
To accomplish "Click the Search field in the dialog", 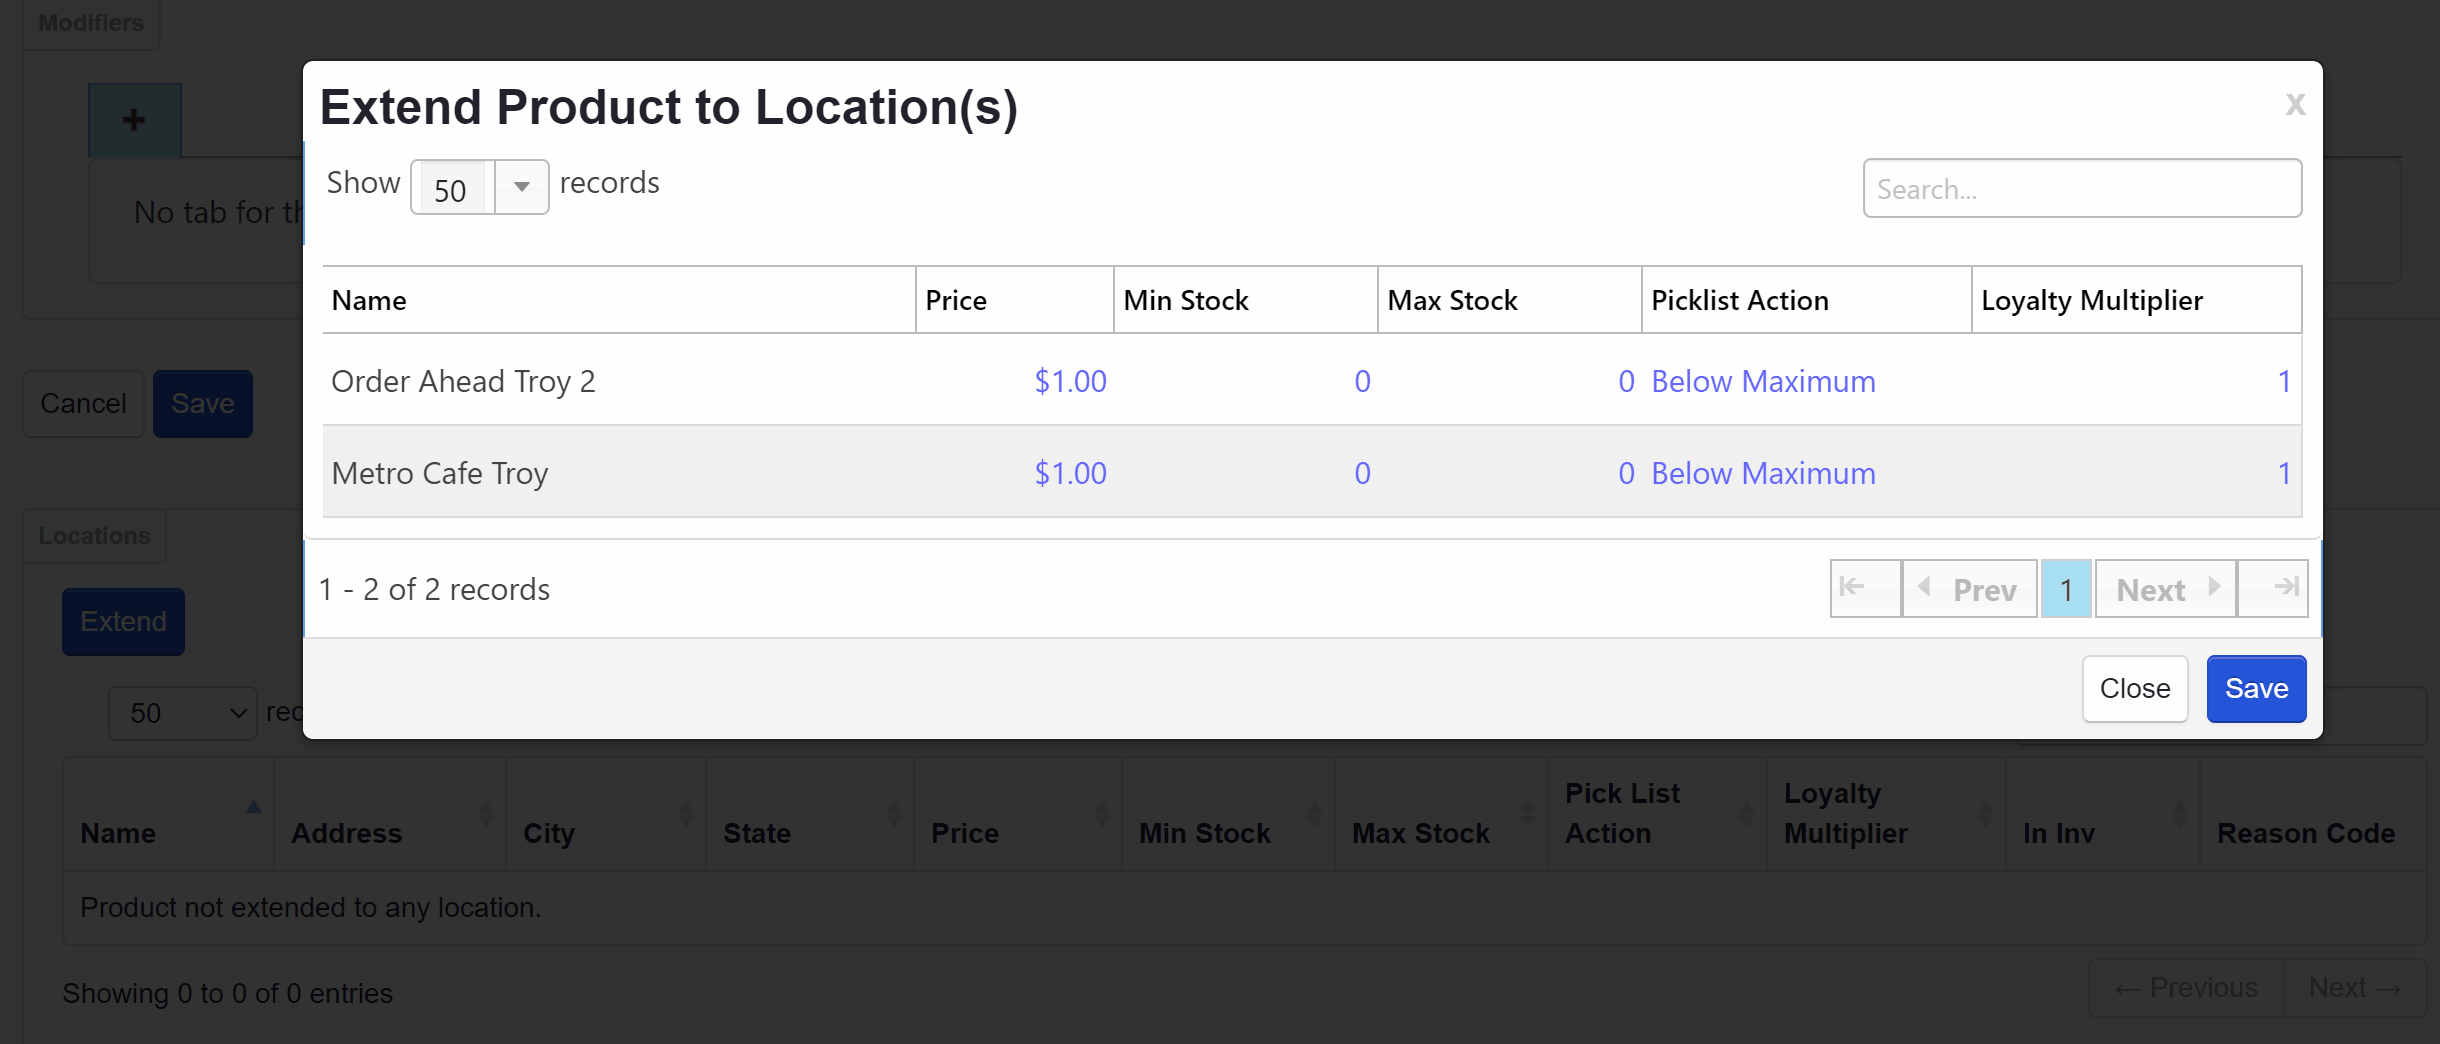I will pos(2081,189).
